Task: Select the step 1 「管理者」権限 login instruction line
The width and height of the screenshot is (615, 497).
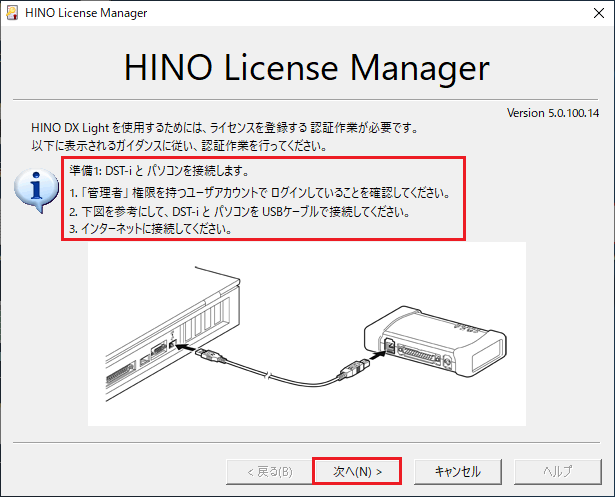Action: coord(259,193)
